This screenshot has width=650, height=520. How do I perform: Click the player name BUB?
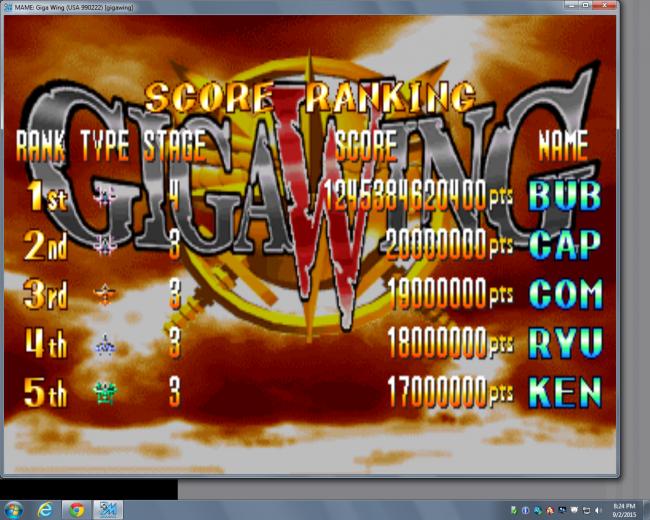565,196
